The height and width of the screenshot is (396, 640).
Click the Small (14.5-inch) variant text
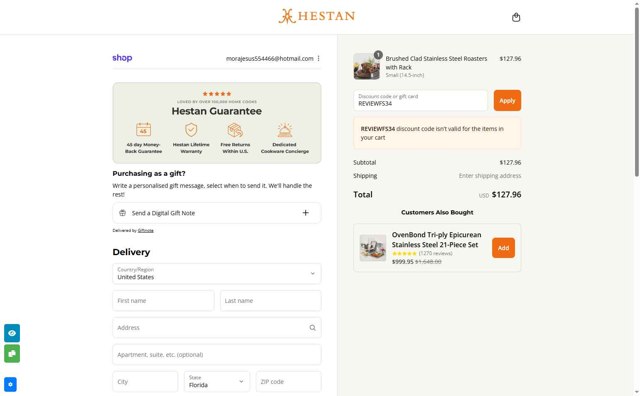click(405, 75)
